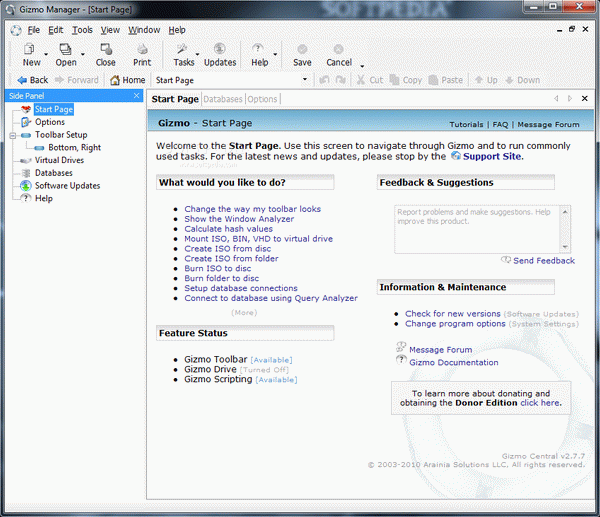Click the Print toolbar icon
600x517 pixels.
click(142, 49)
